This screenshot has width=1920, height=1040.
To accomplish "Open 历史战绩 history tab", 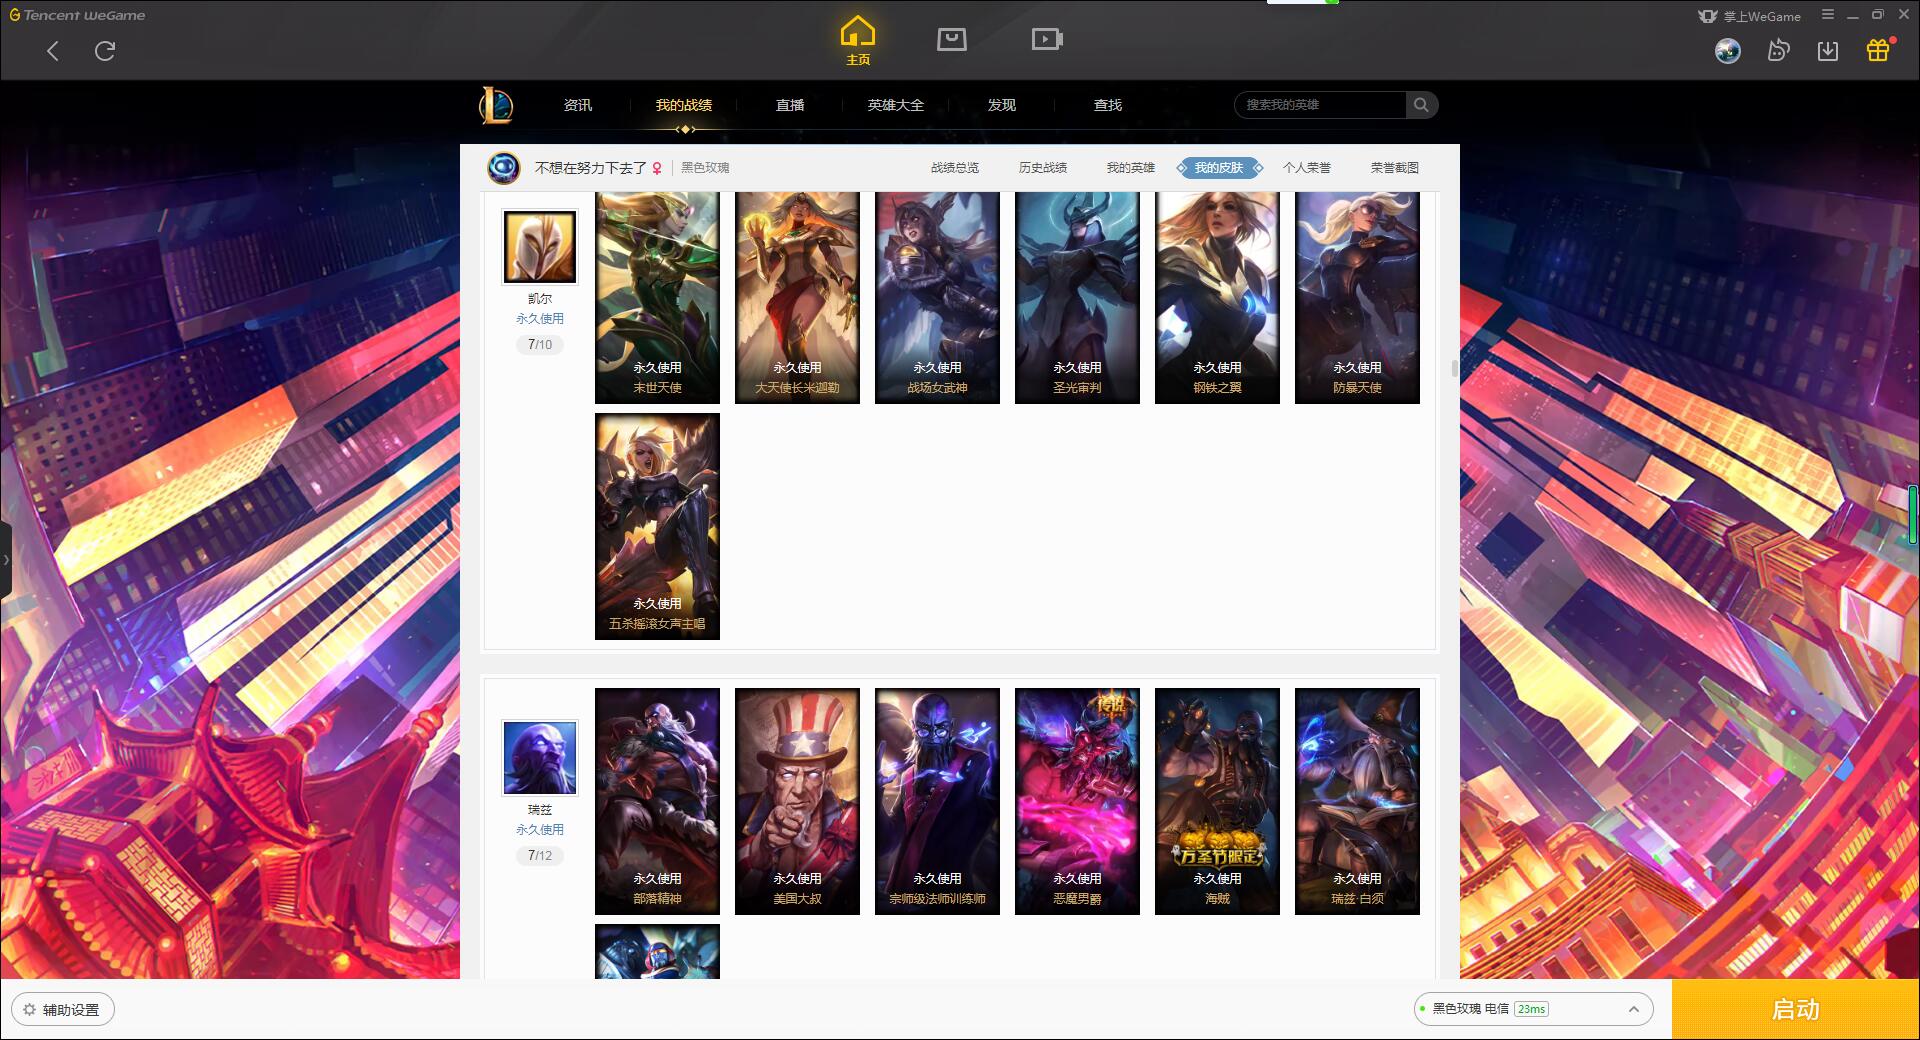I will pos(1043,168).
